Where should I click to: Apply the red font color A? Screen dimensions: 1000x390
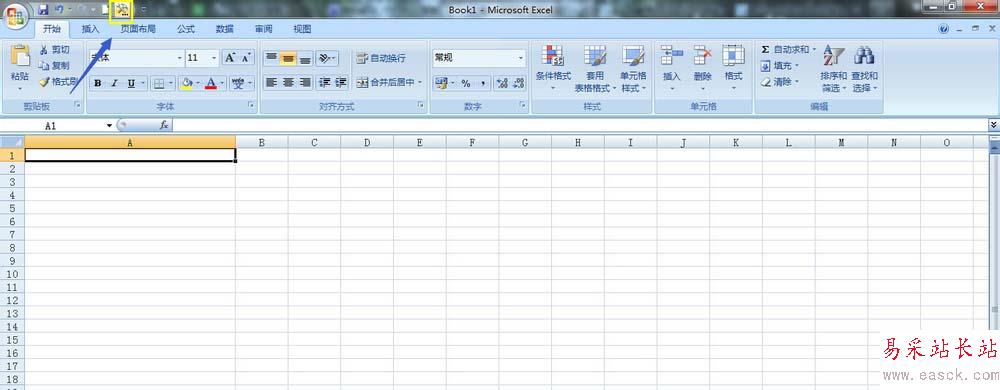pos(211,83)
